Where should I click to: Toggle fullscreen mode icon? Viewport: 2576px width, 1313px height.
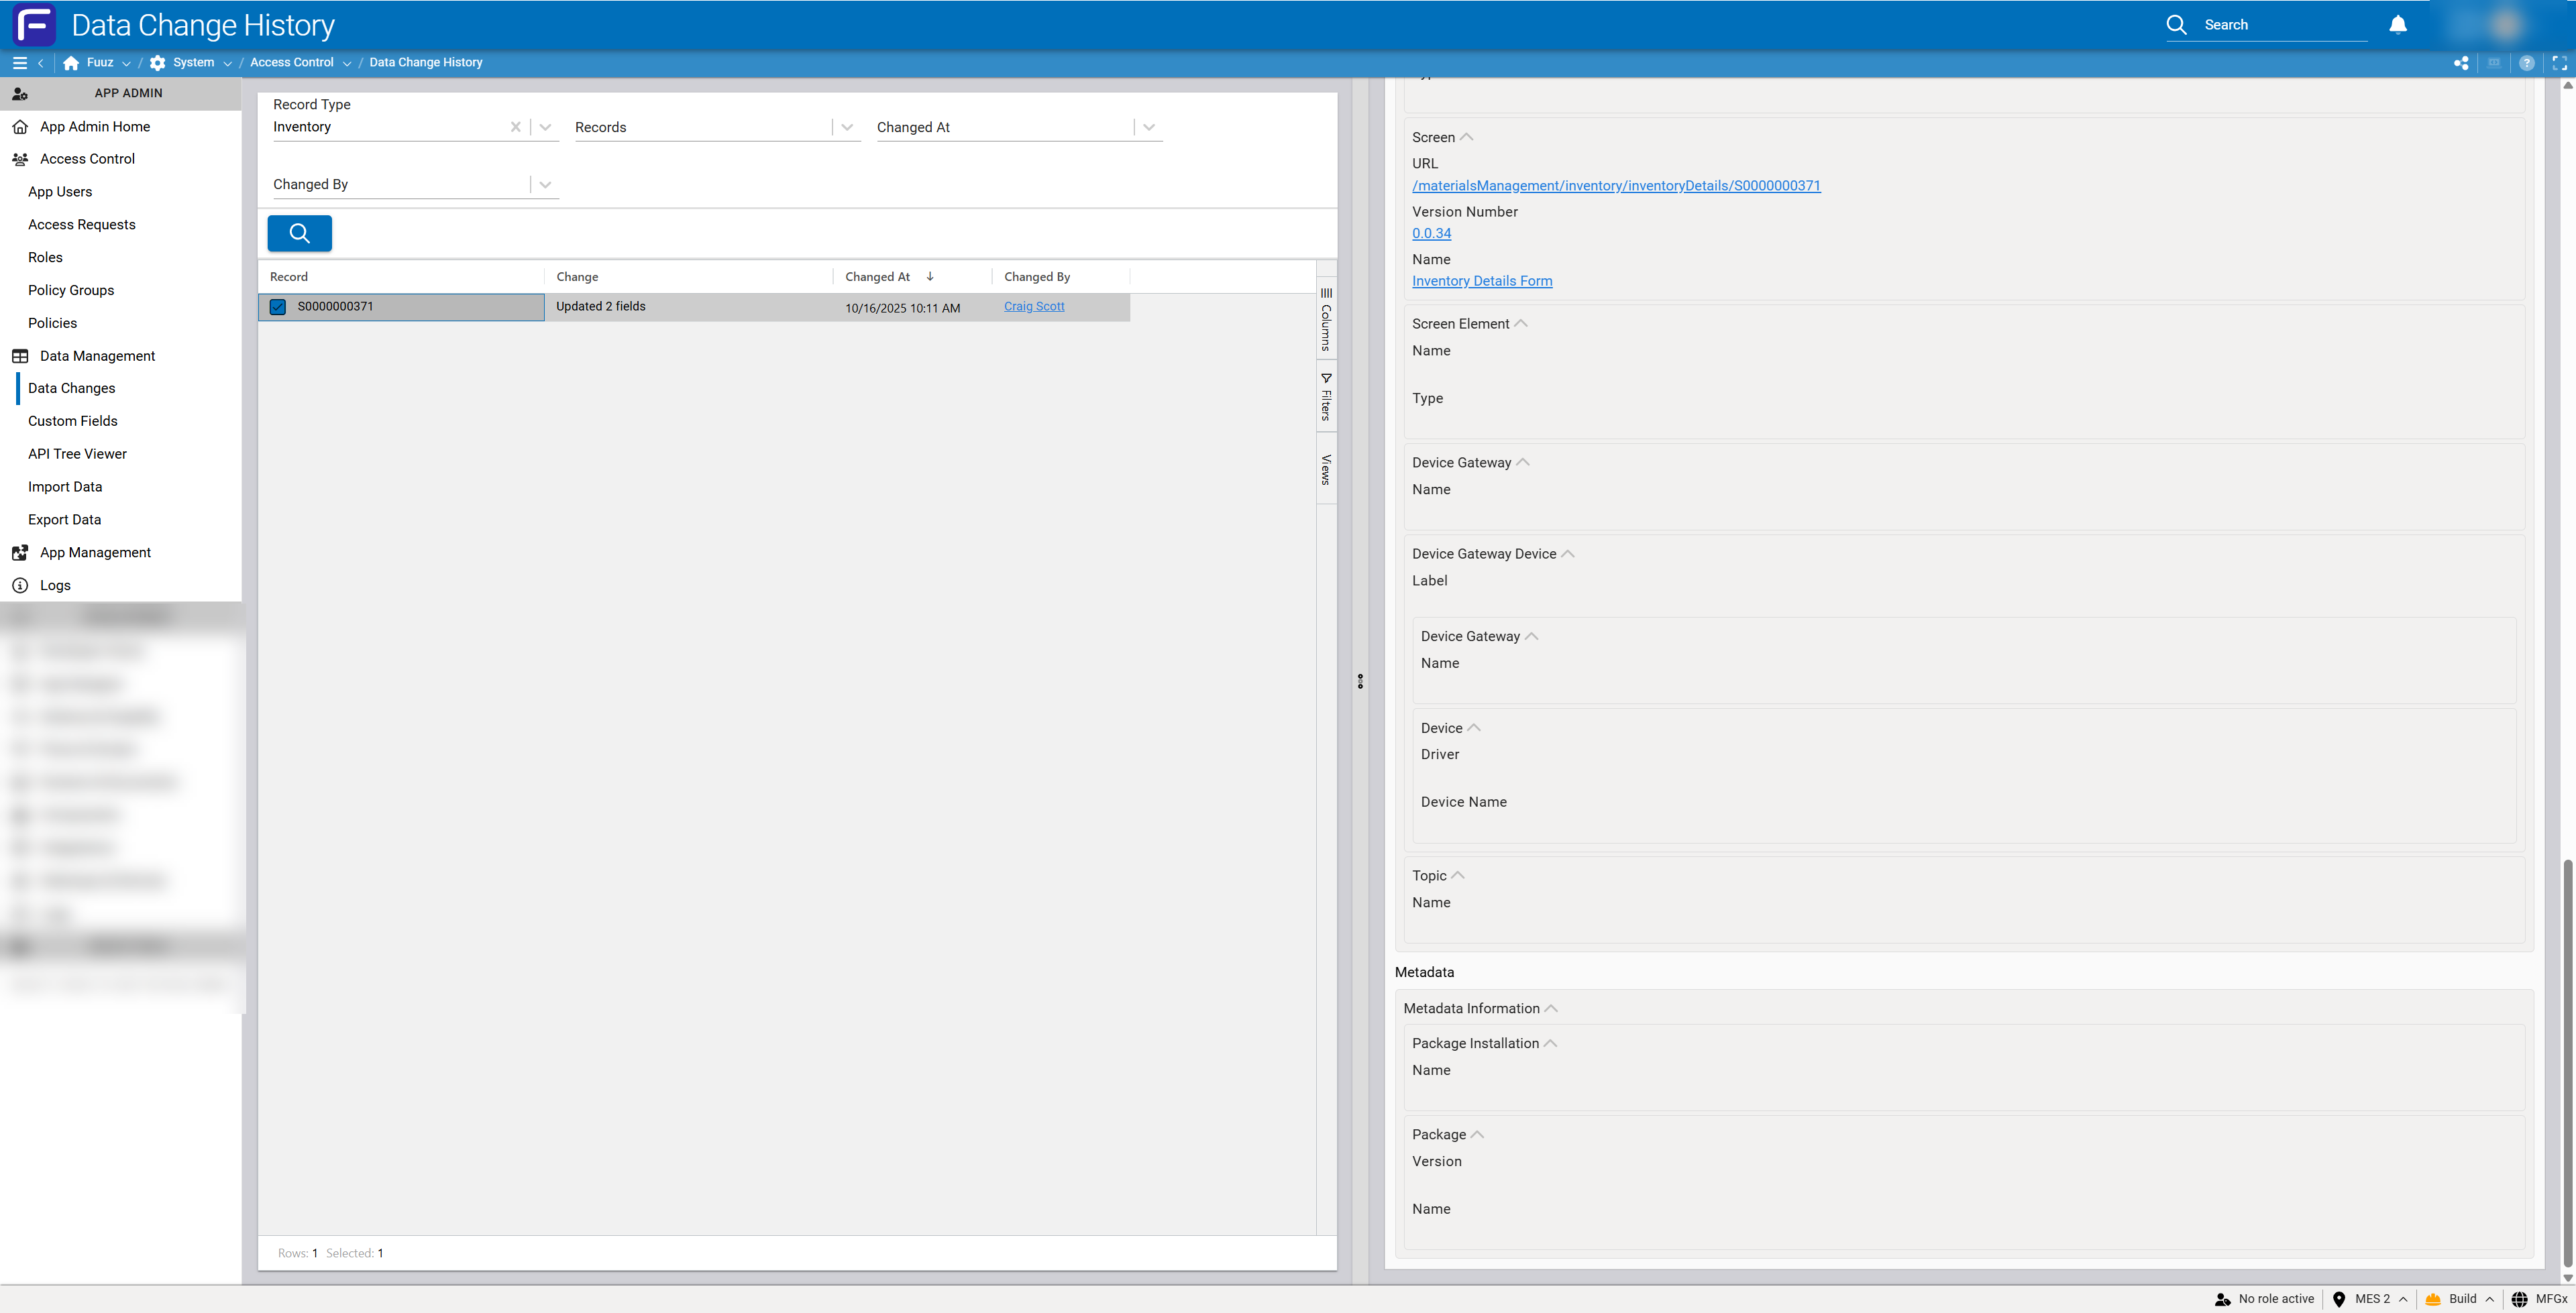click(x=2559, y=63)
